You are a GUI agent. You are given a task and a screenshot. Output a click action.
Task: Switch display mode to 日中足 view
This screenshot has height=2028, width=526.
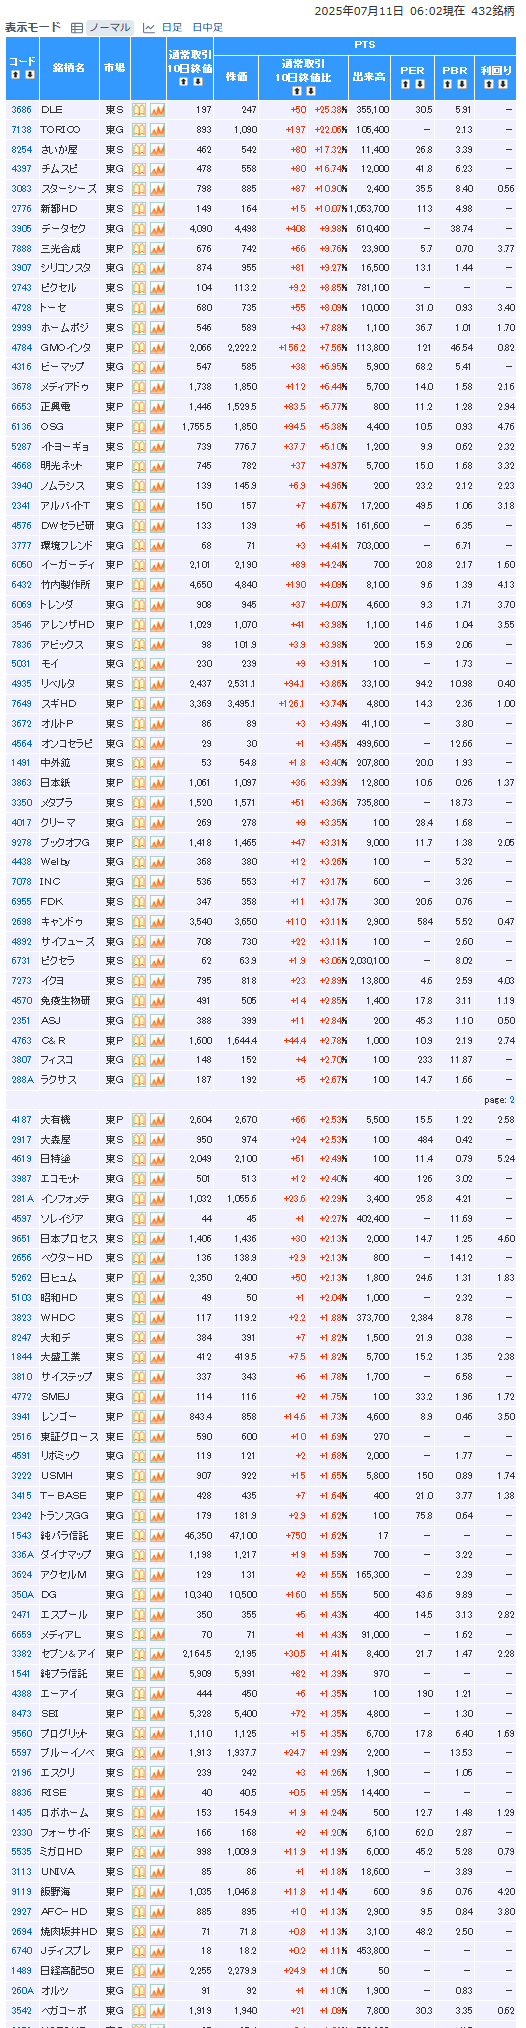[207, 28]
